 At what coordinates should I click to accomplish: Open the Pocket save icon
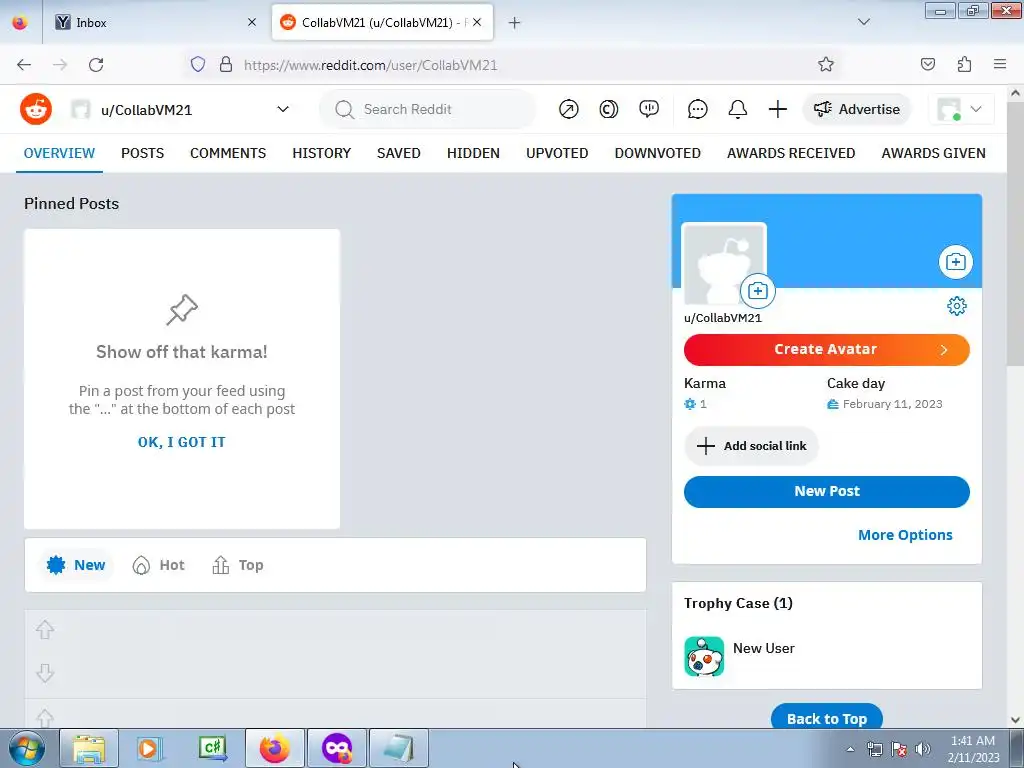click(x=927, y=64)
